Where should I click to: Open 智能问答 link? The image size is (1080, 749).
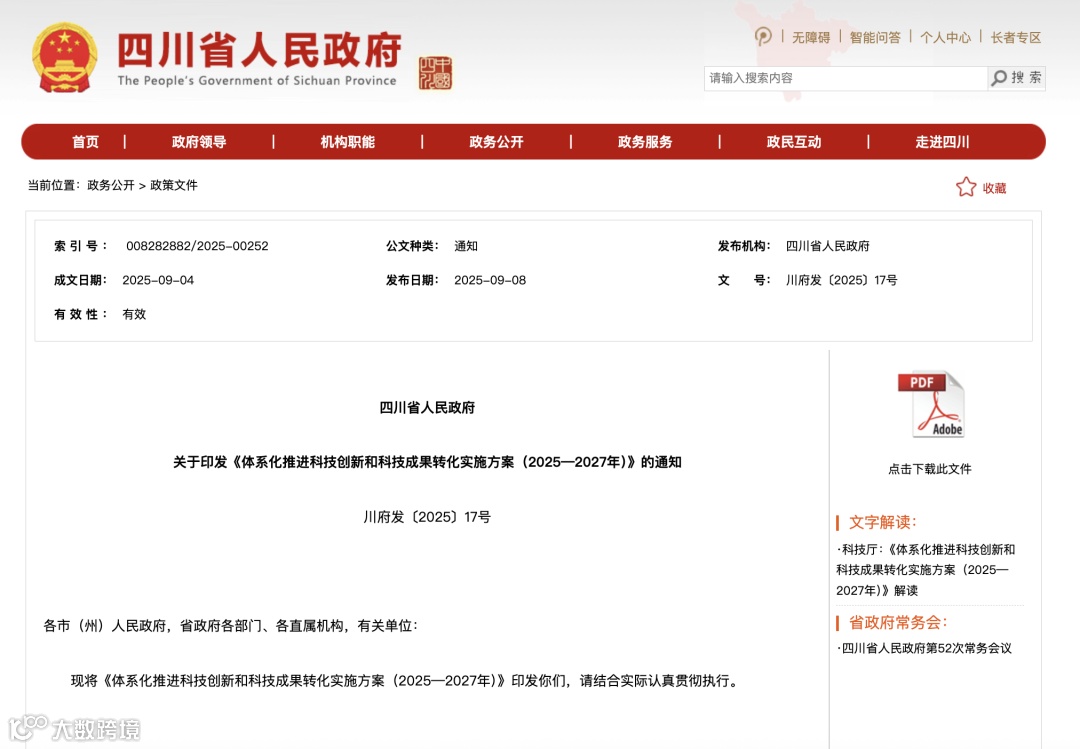(x=875, y=37)
